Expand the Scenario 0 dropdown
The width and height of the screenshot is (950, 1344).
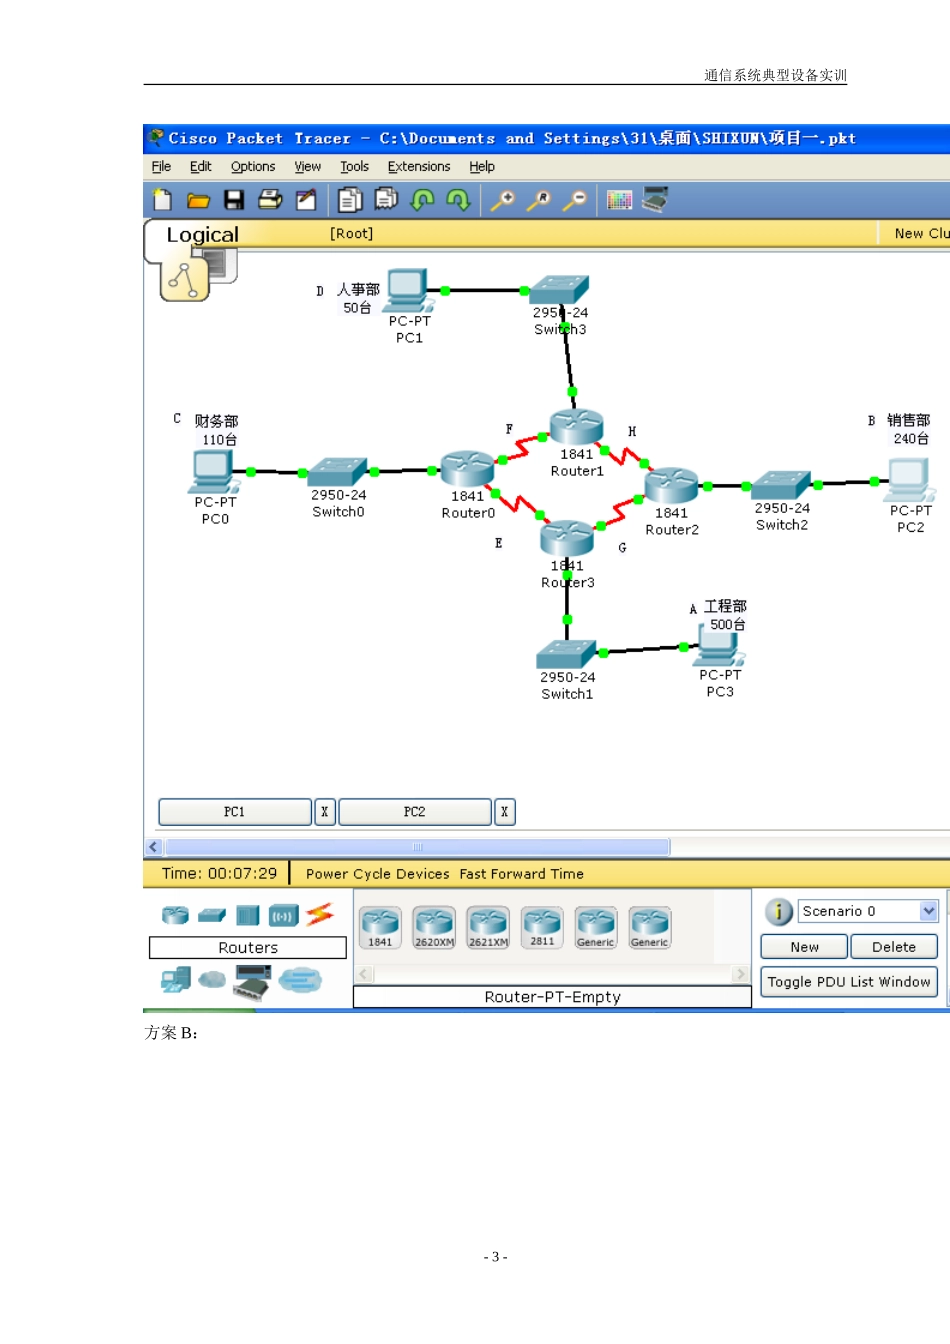point(928,911)
